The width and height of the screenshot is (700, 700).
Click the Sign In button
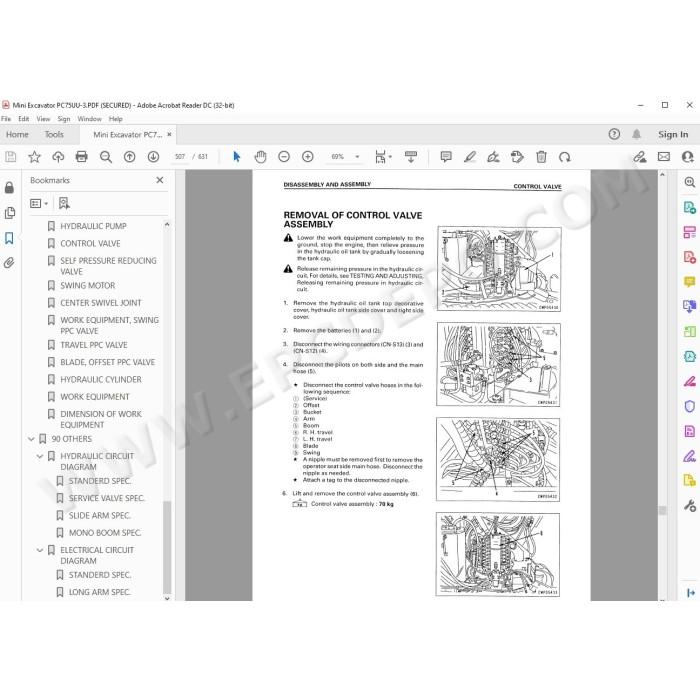click(673, 134)
